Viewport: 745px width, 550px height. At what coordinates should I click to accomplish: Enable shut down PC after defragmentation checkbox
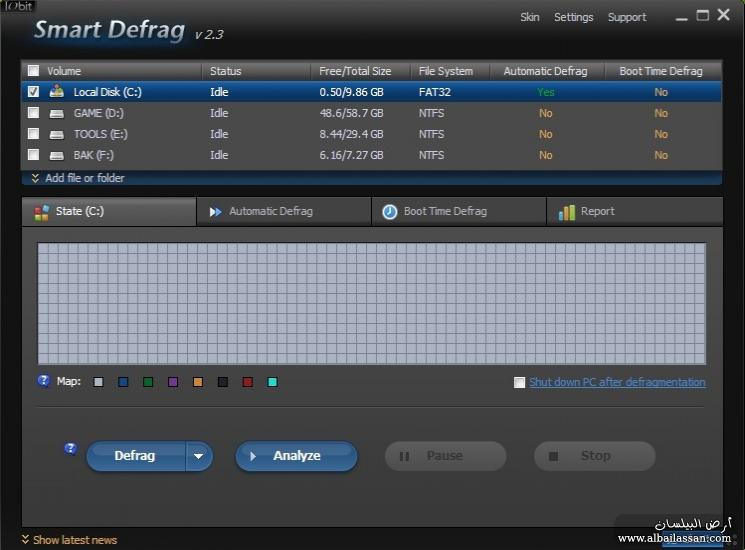519,382
